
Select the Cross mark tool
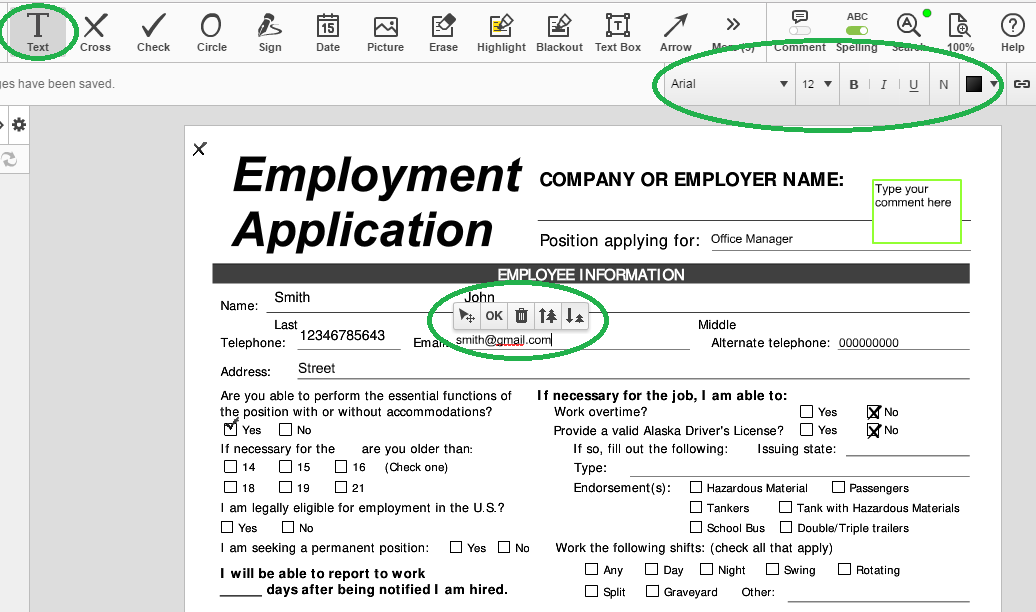(95, 32)
